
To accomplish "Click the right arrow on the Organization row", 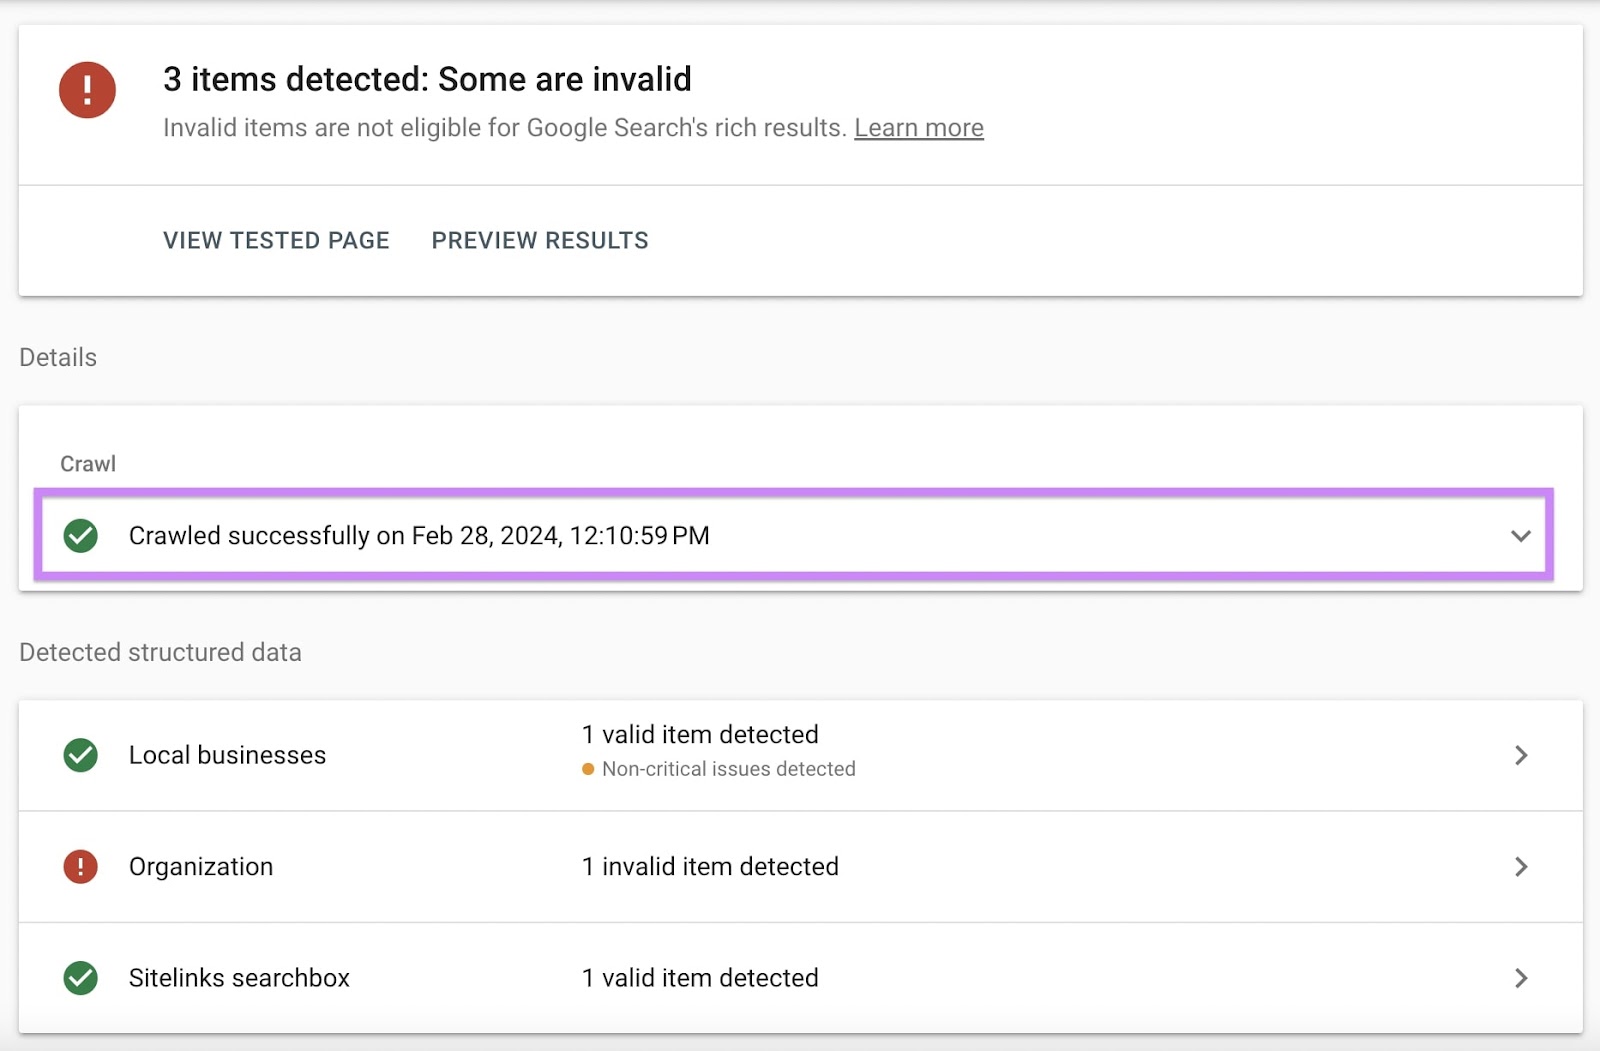I will [1522, 867].
